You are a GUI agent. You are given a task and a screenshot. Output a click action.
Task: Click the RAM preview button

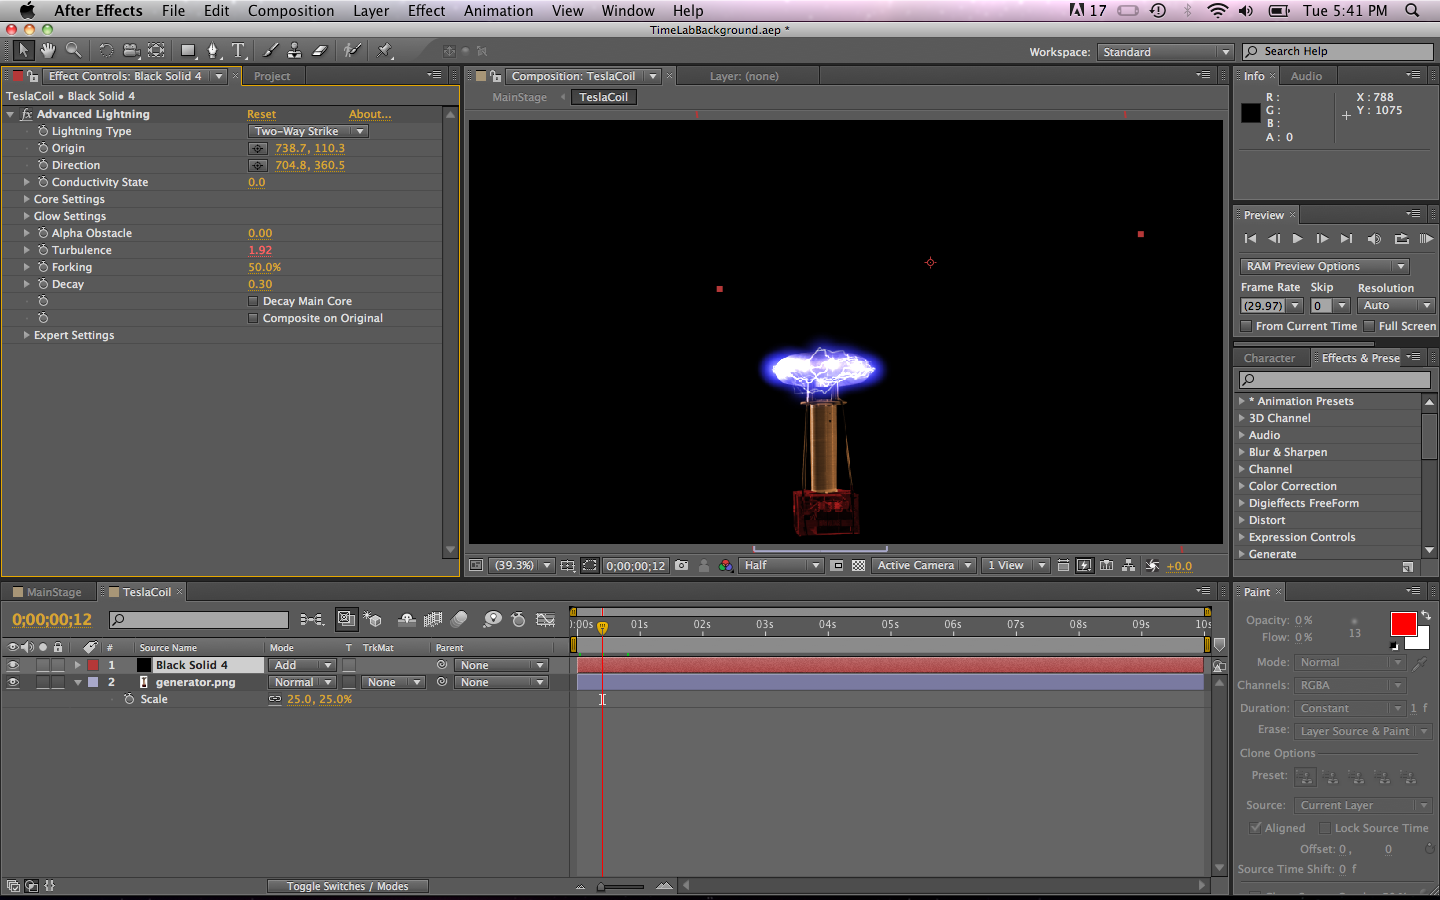(1426, 239)
